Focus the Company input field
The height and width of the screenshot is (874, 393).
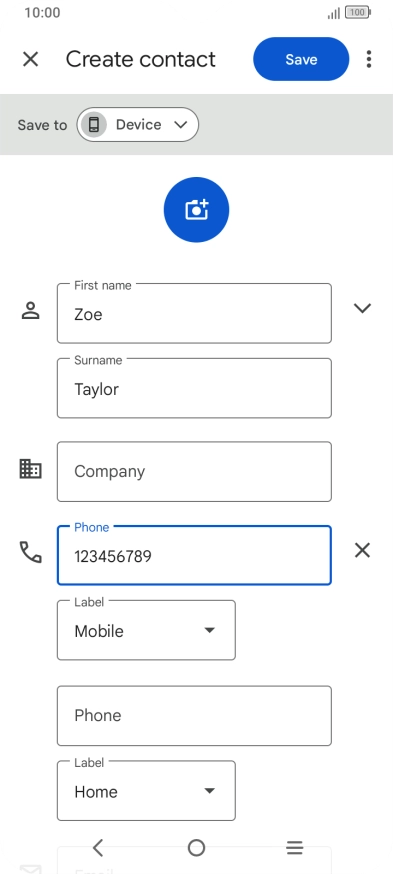(194, 472)
